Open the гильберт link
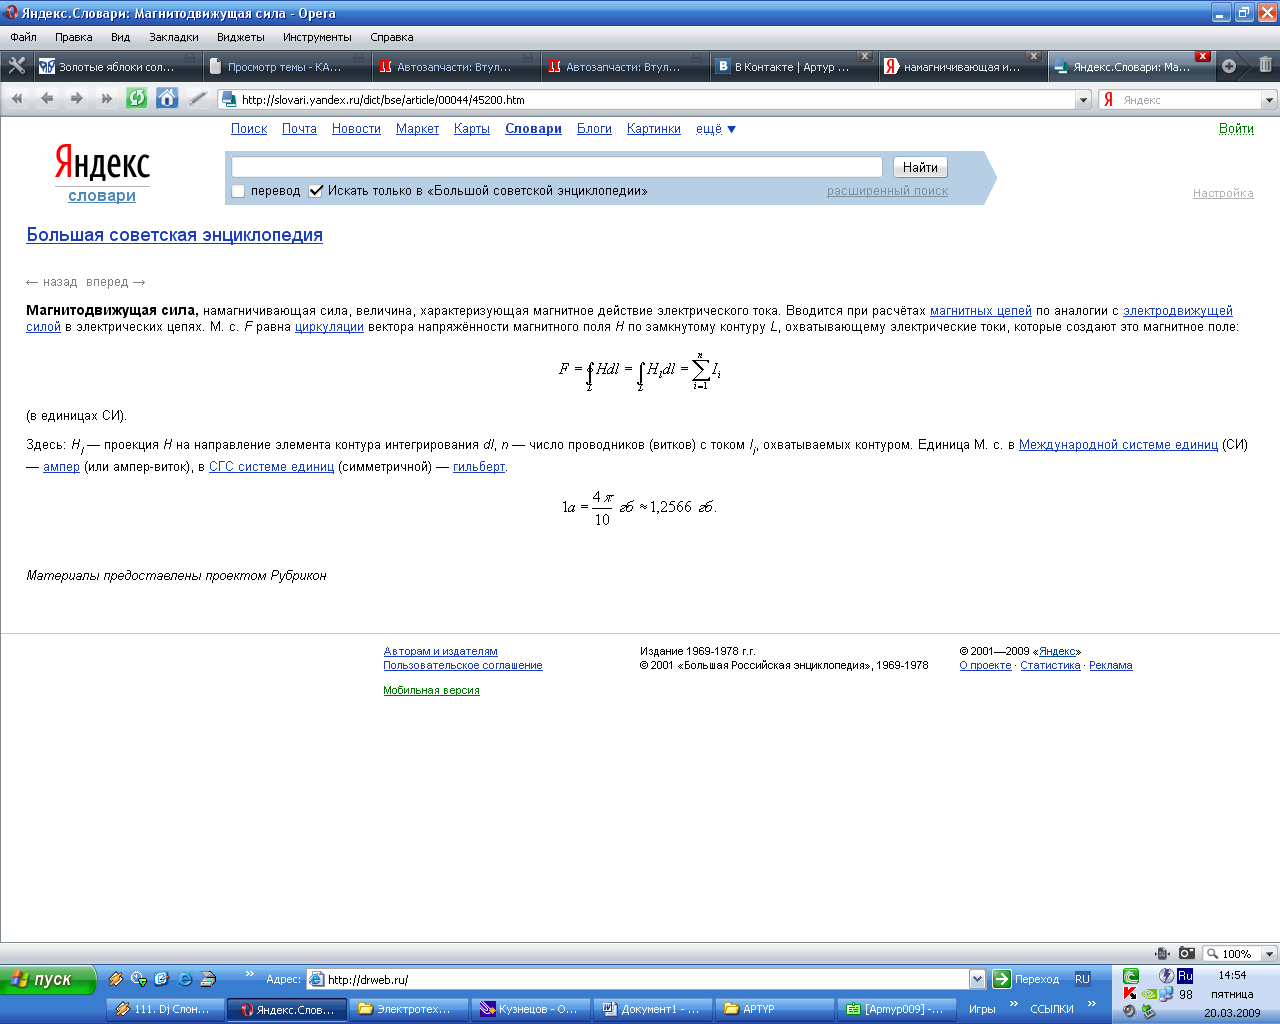Viewport: 1280px width, 1024px height. point(479,467)
